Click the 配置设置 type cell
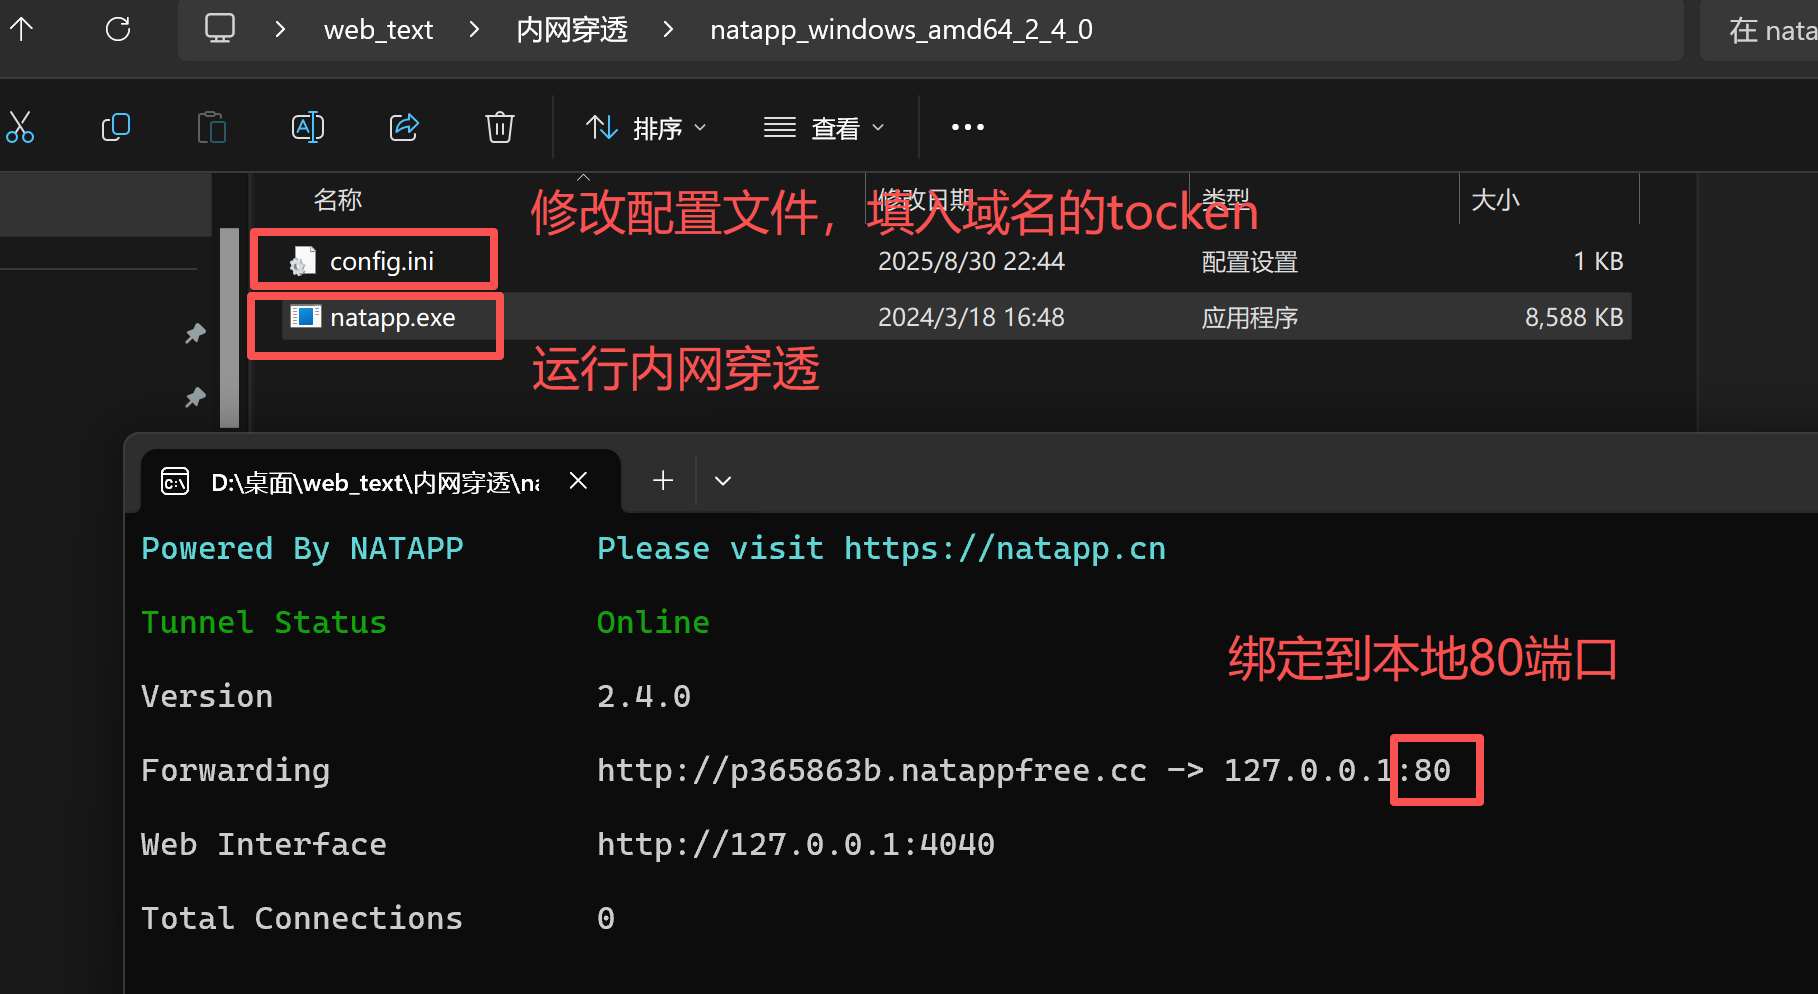The image size is (1818, 994). [1249, 262]
